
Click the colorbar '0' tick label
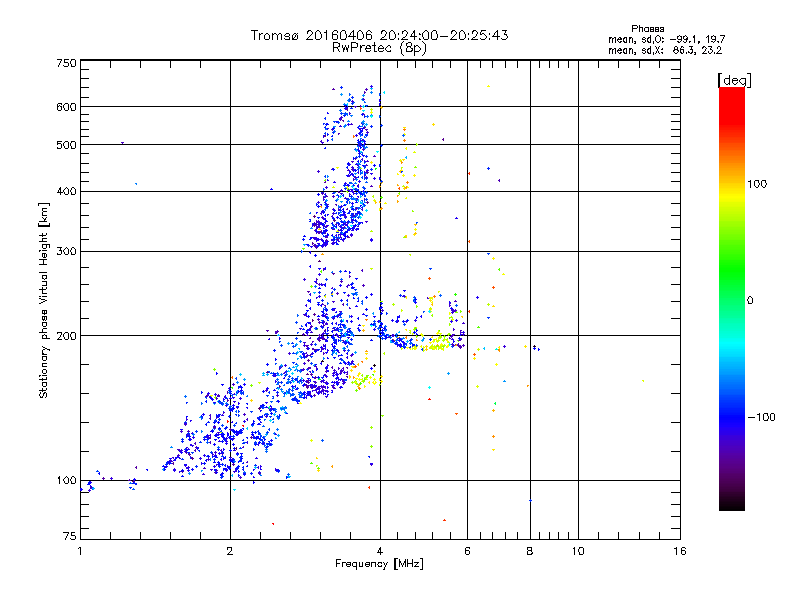[x=750, y=301]
